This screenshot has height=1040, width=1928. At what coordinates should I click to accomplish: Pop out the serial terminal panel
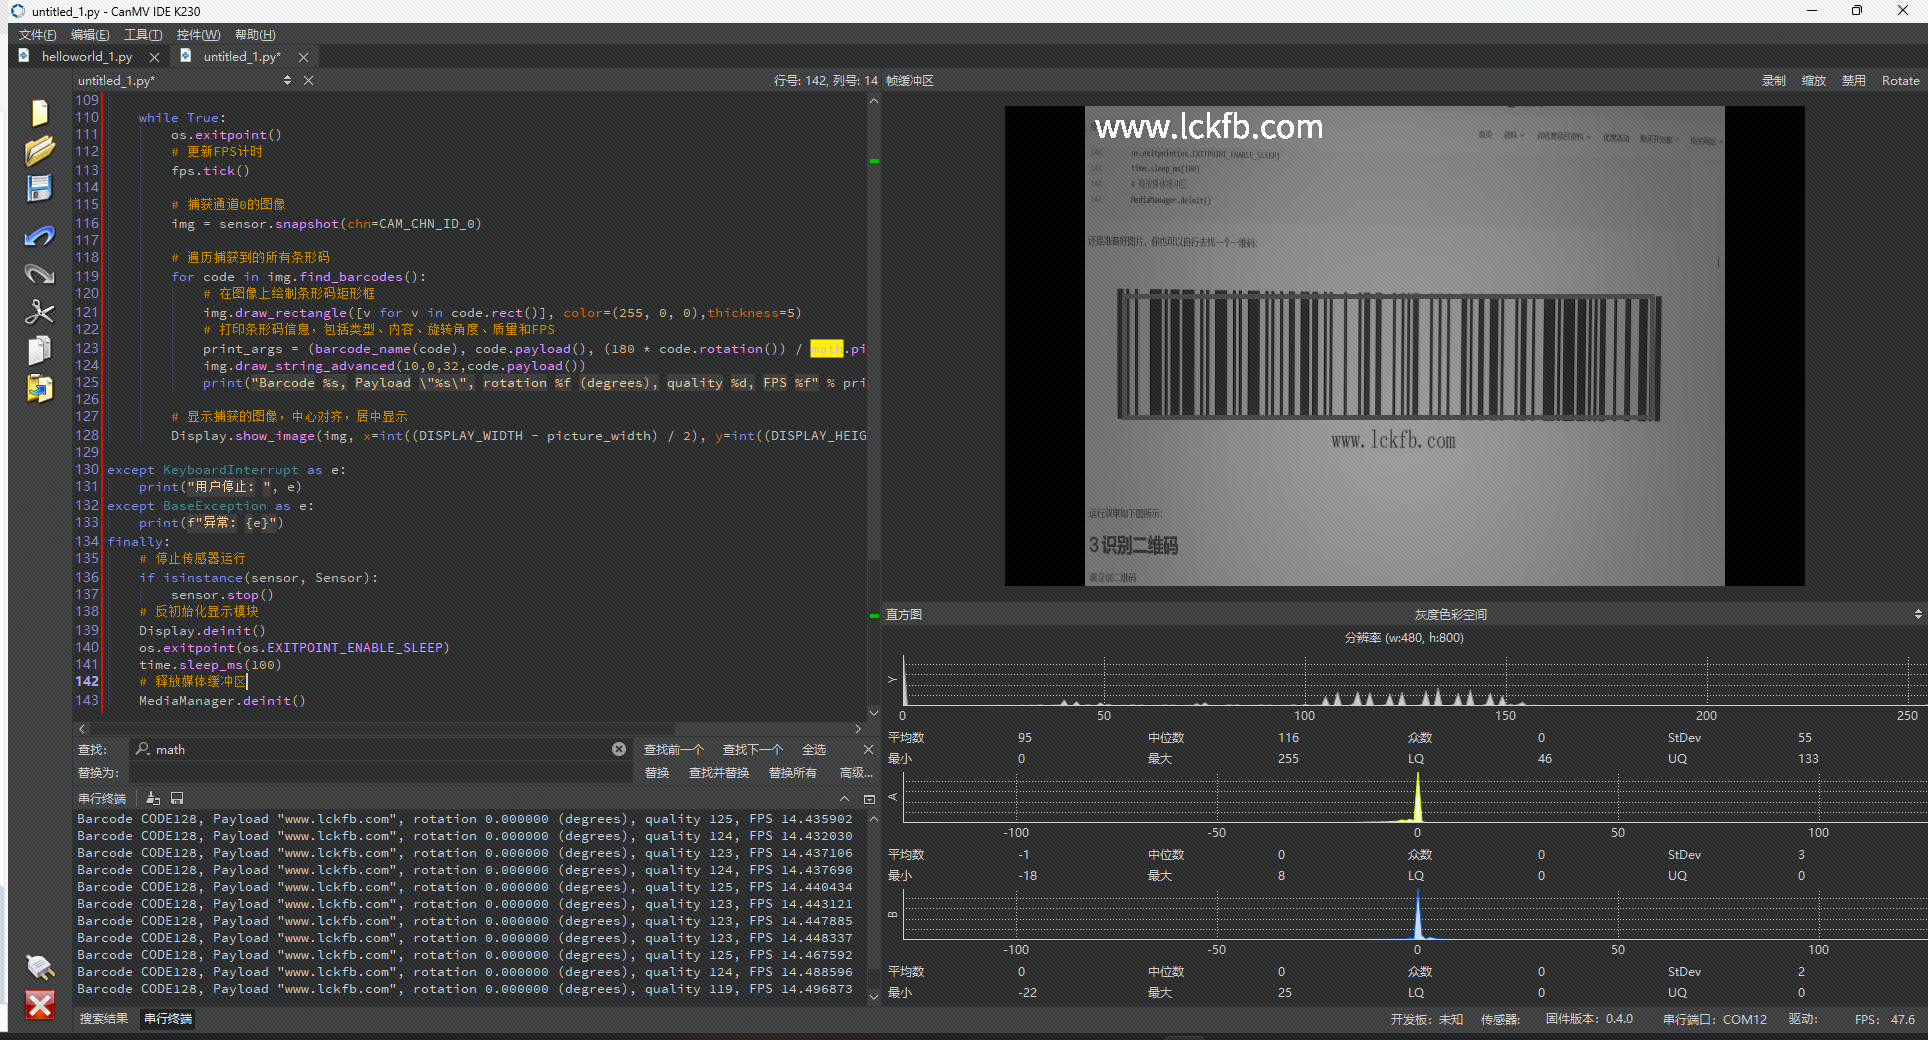pyautogui.click(x=869, y=798)
